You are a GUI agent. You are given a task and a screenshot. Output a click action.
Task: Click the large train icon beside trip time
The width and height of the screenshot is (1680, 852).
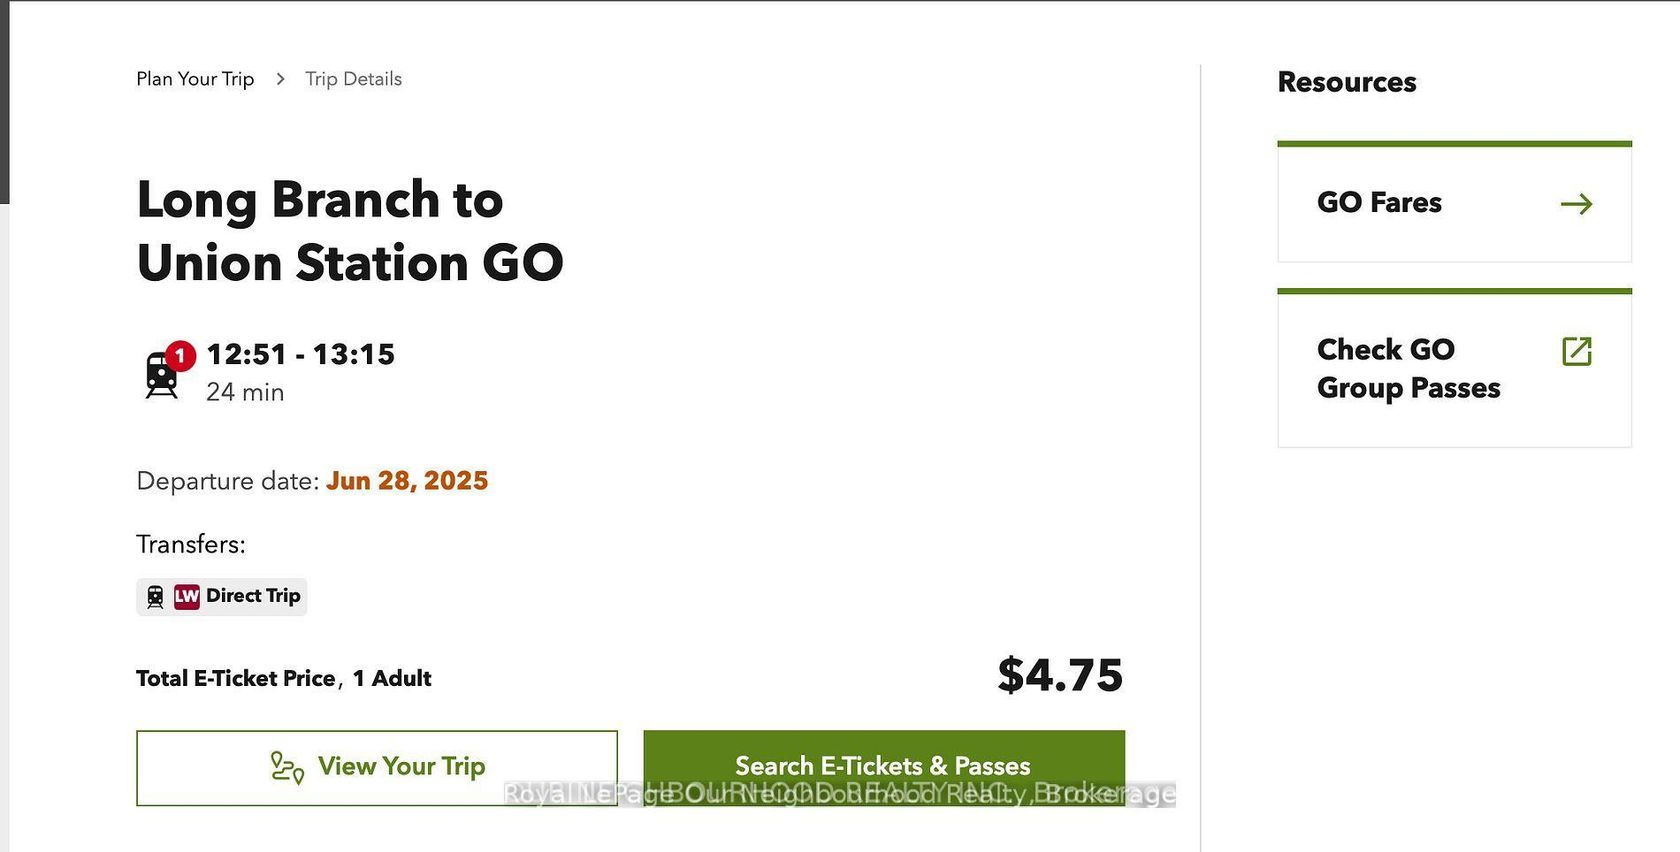[x=160, y=377]
